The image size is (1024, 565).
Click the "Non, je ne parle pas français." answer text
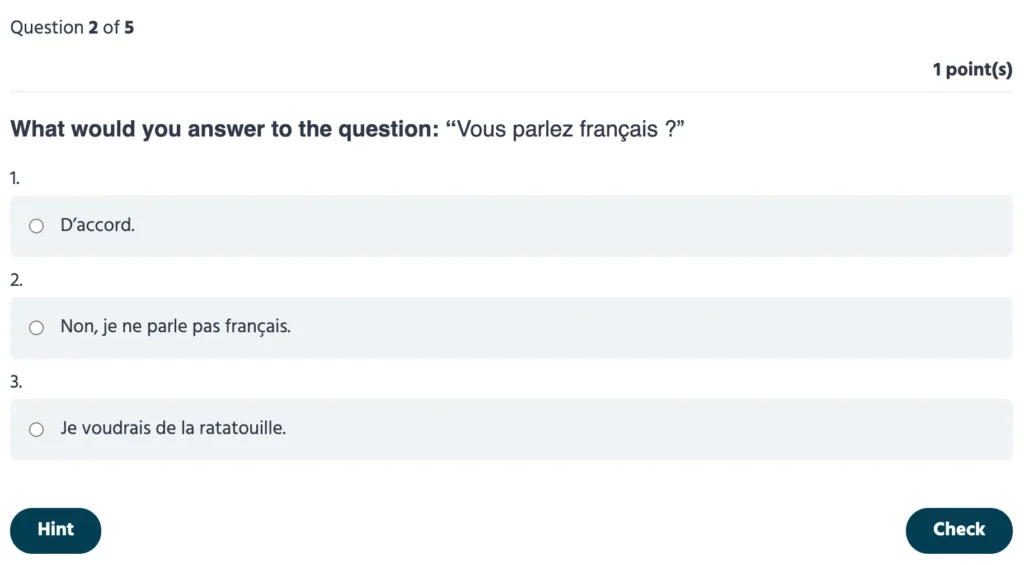point(175,327)
